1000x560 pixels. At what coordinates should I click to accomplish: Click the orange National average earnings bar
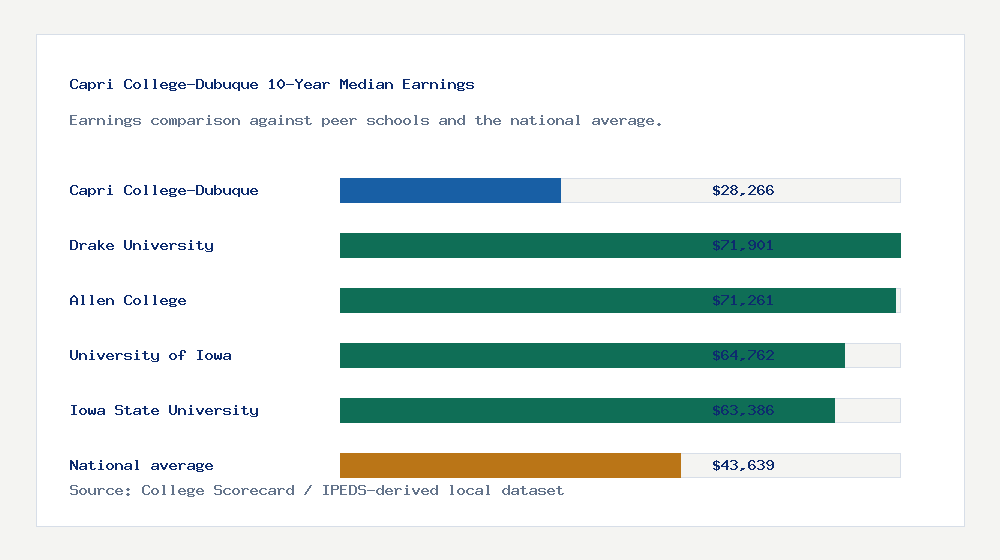coord(510,466)
